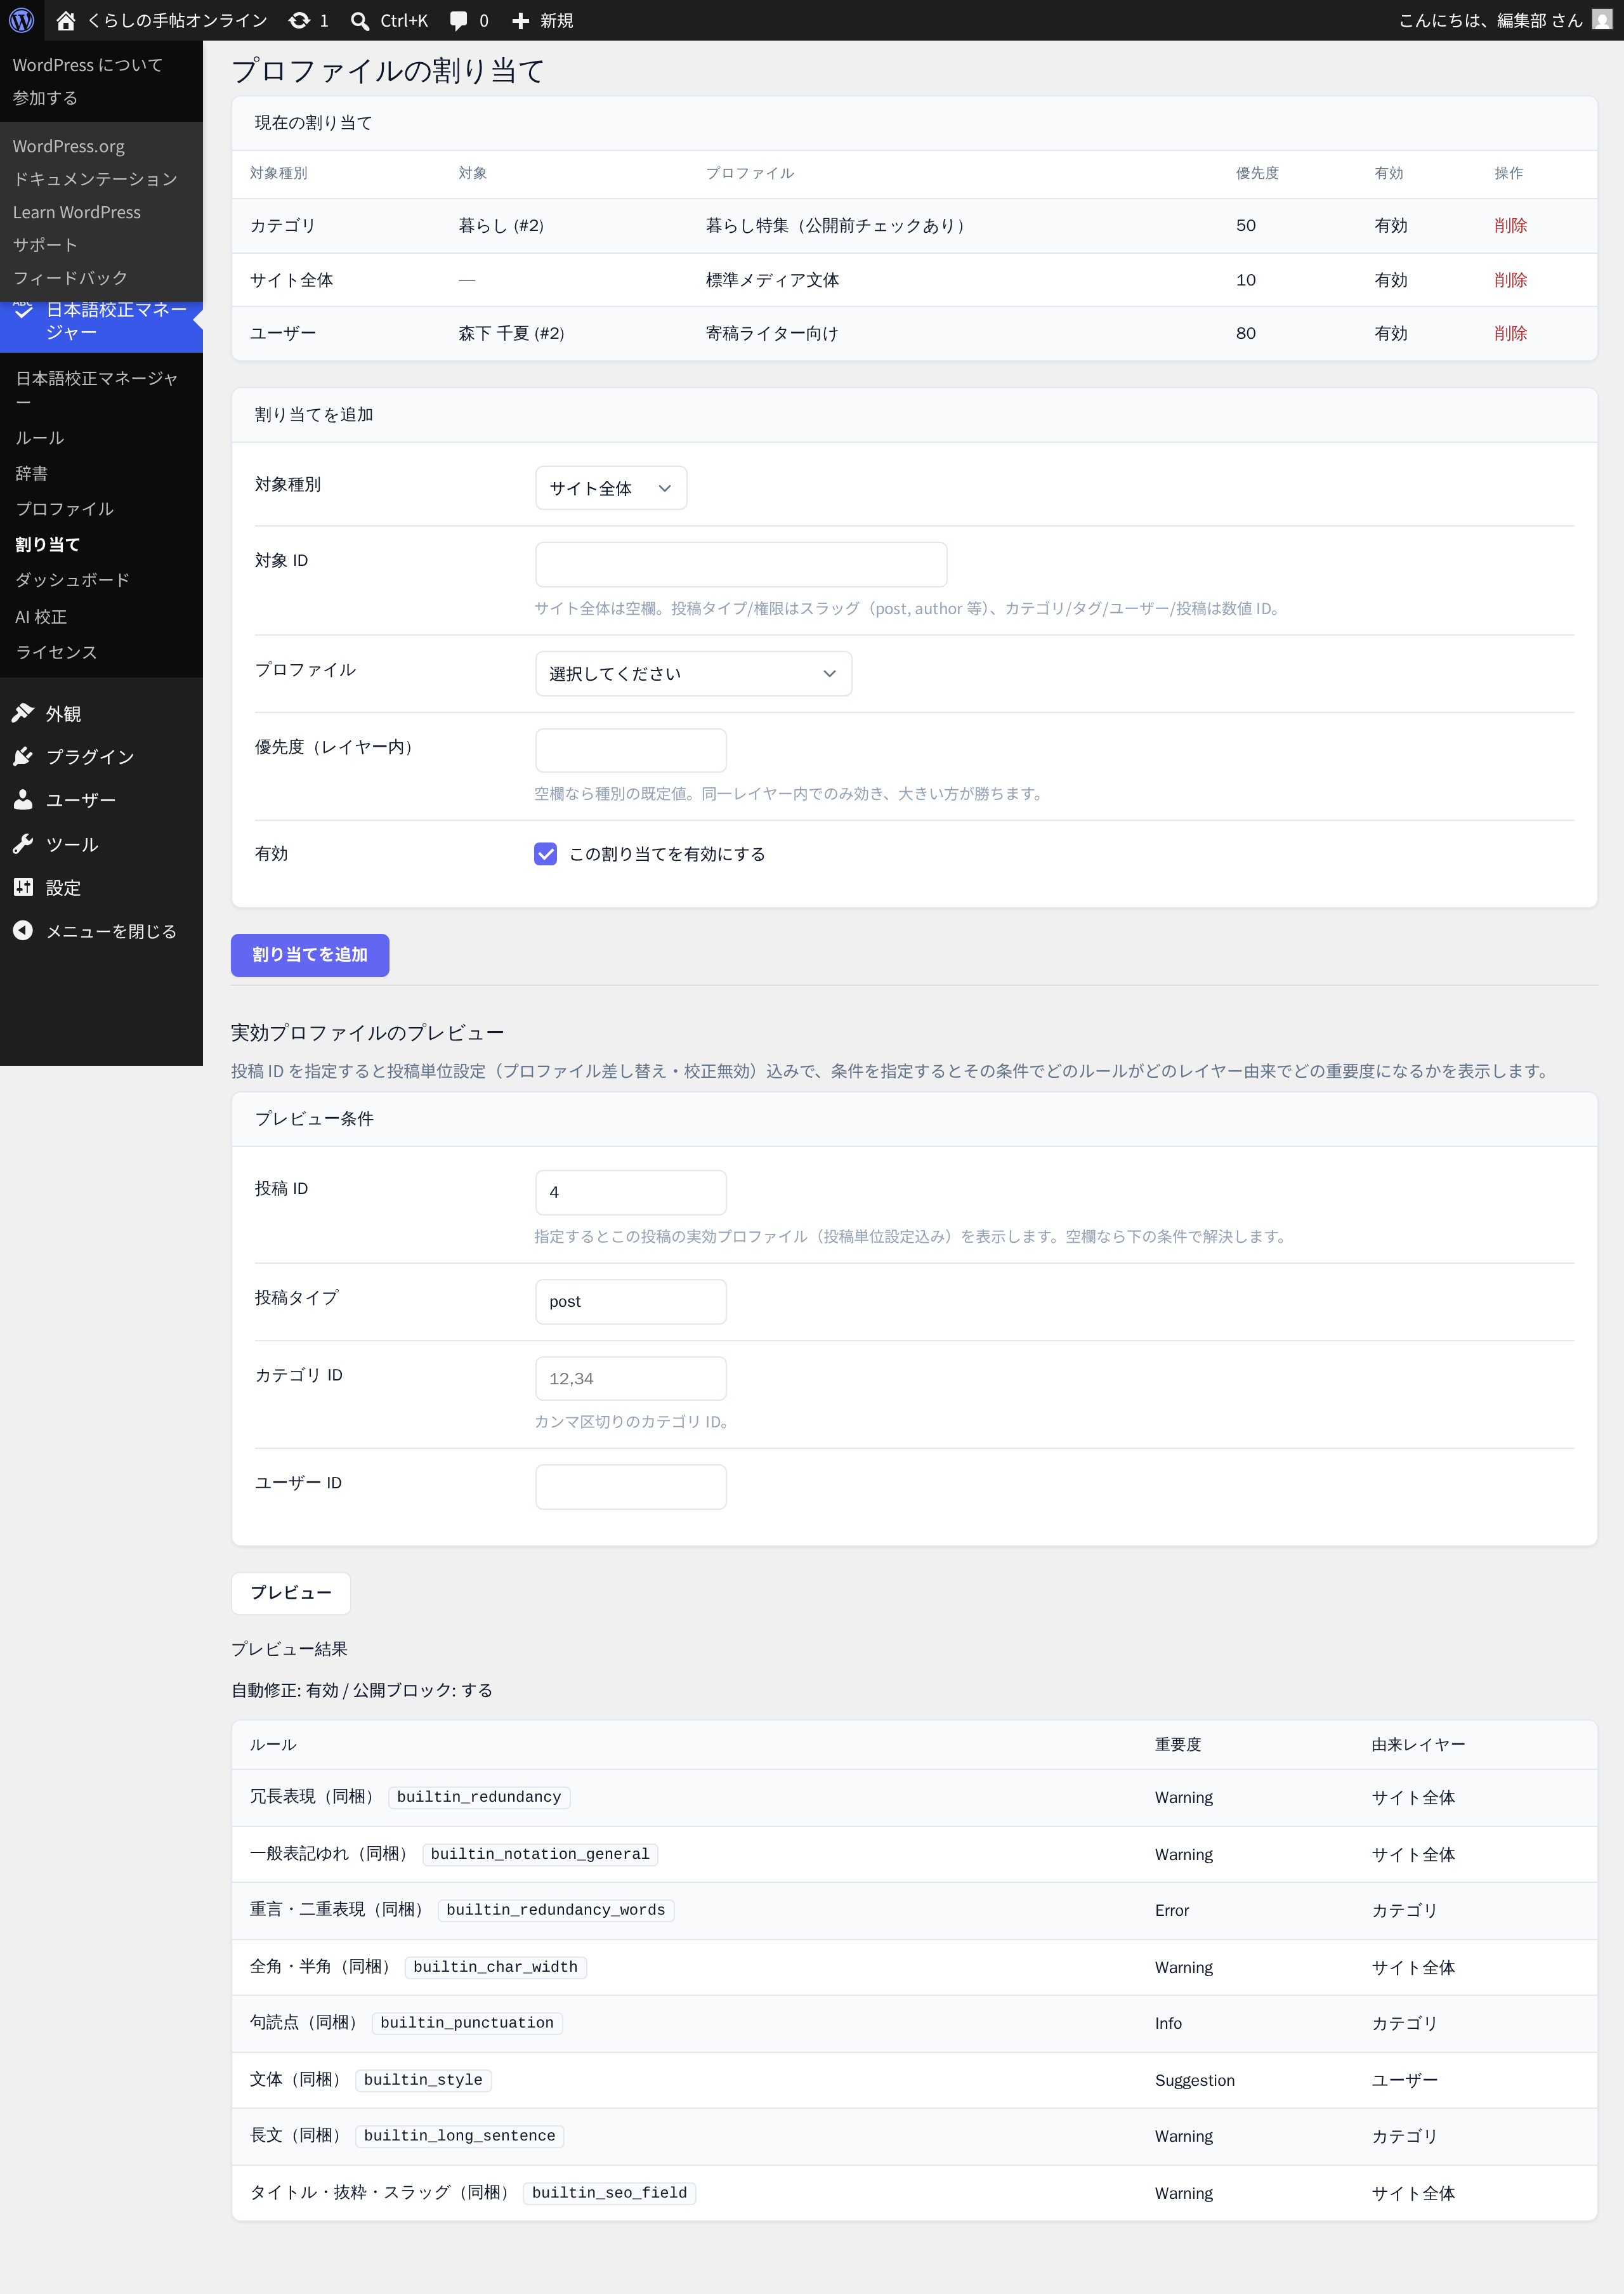Click the builtin_notation_general rule code
Viewport: 1624px width, 2294px height.
point(540,1854)
